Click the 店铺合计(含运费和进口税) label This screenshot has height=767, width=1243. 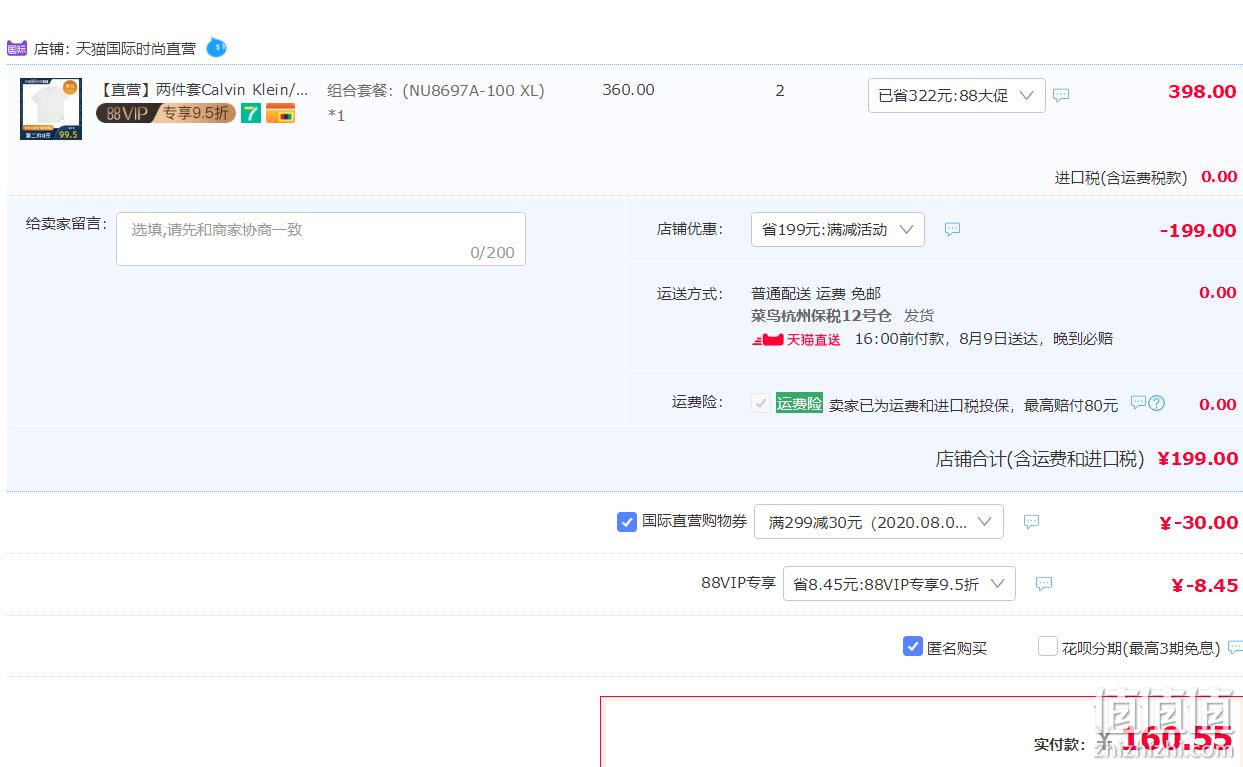[x=1040, y=458]
